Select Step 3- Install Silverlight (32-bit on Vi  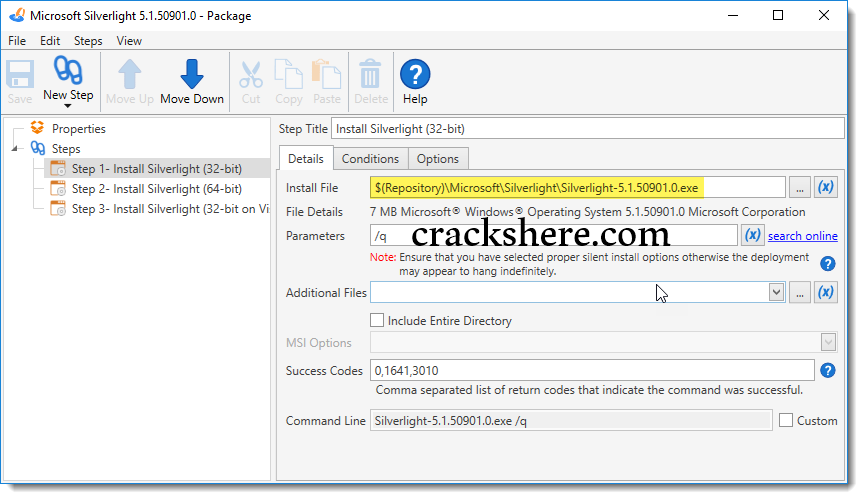[170, 209]
